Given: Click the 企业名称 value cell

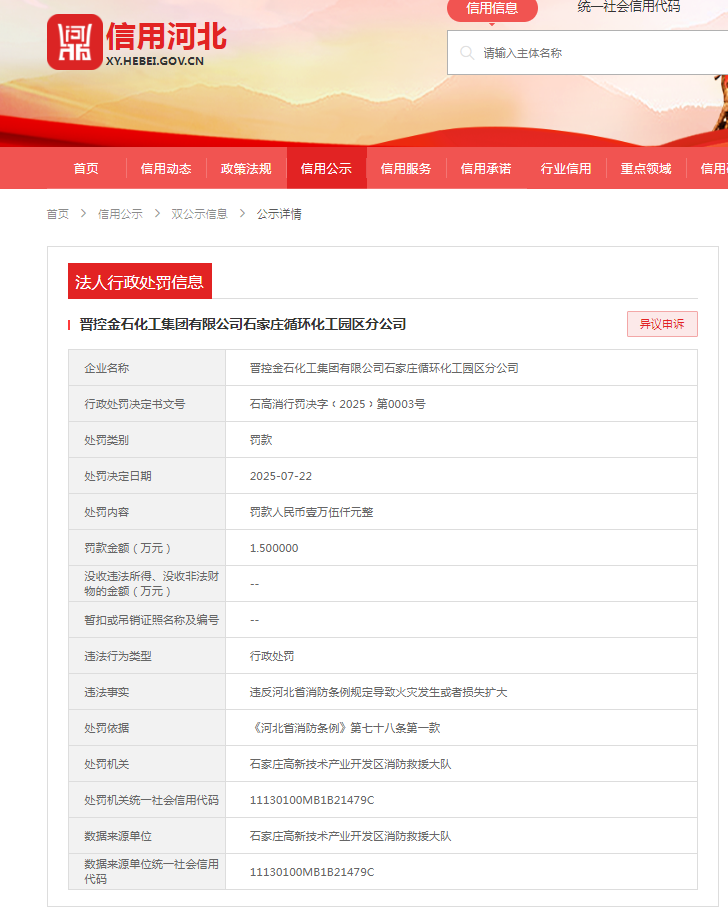Looking at the screenshot, I should (x=462, y=368).
